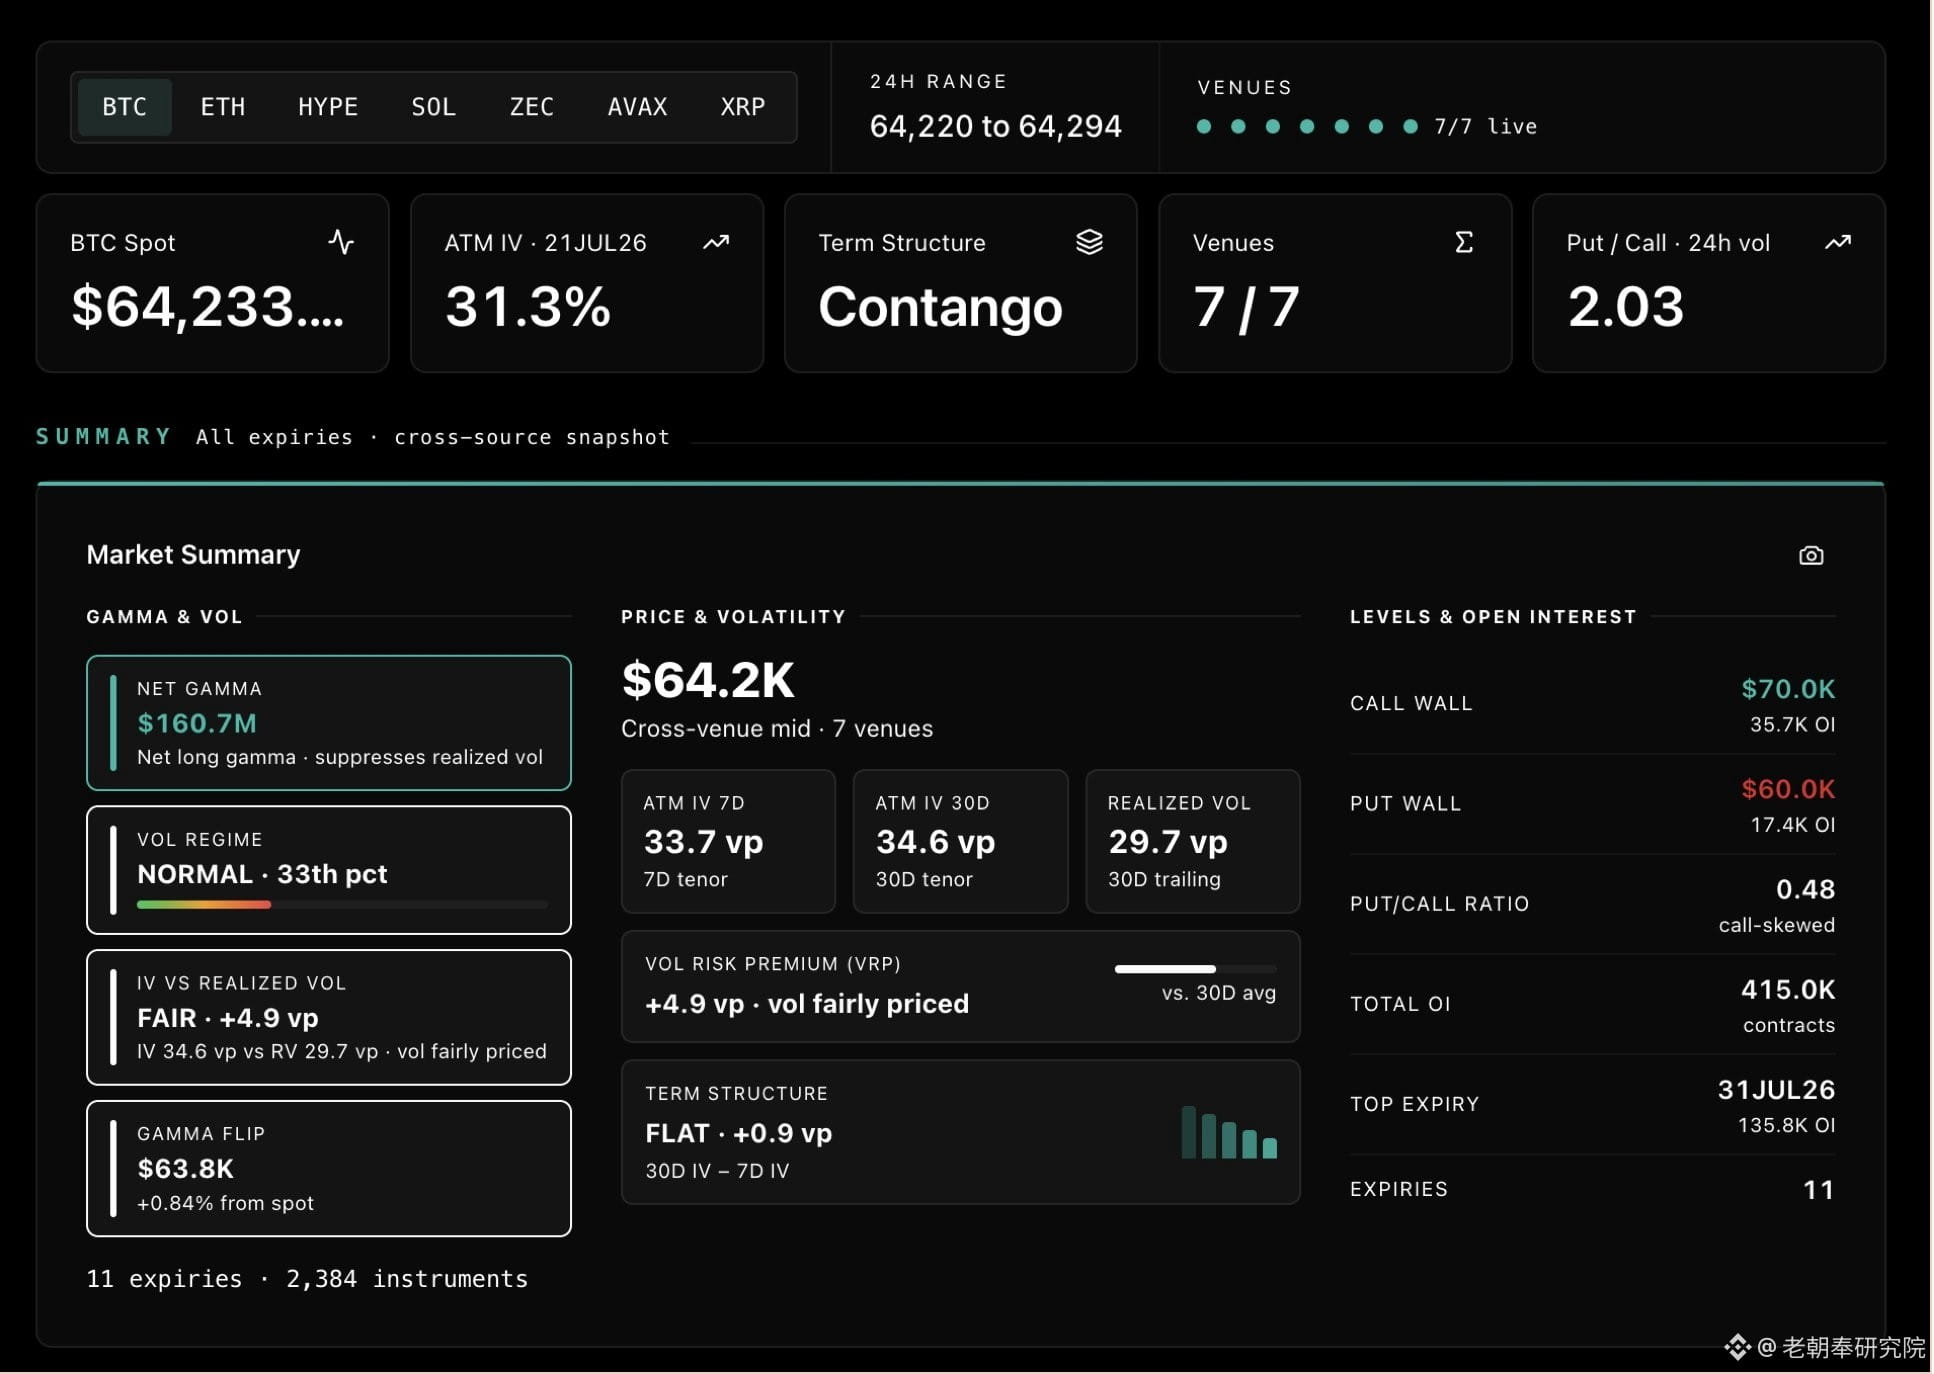Screen dimensions: 1934x1374
Task: Click the pulse icon on BTC Spot card
Action: [x=341, y=242]
